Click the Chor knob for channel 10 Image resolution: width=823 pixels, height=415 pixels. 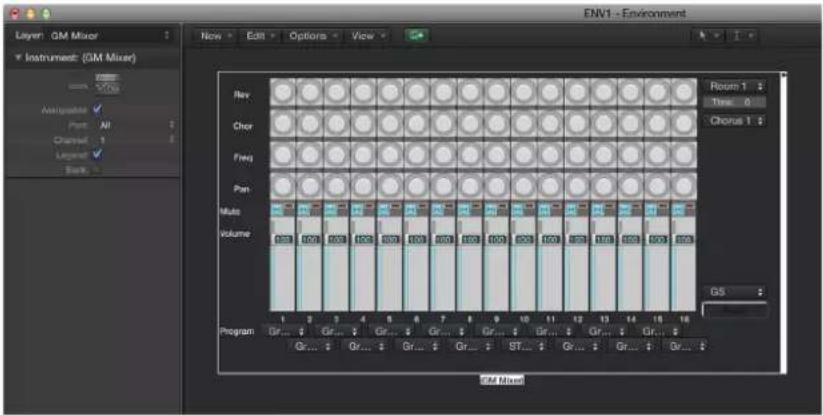tap(523, 124)
